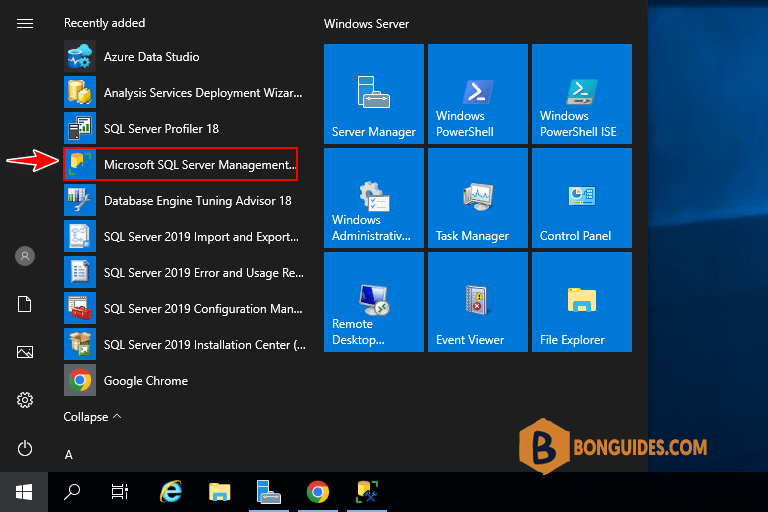Open the Task Manager tile

click(x=478, y=198)
